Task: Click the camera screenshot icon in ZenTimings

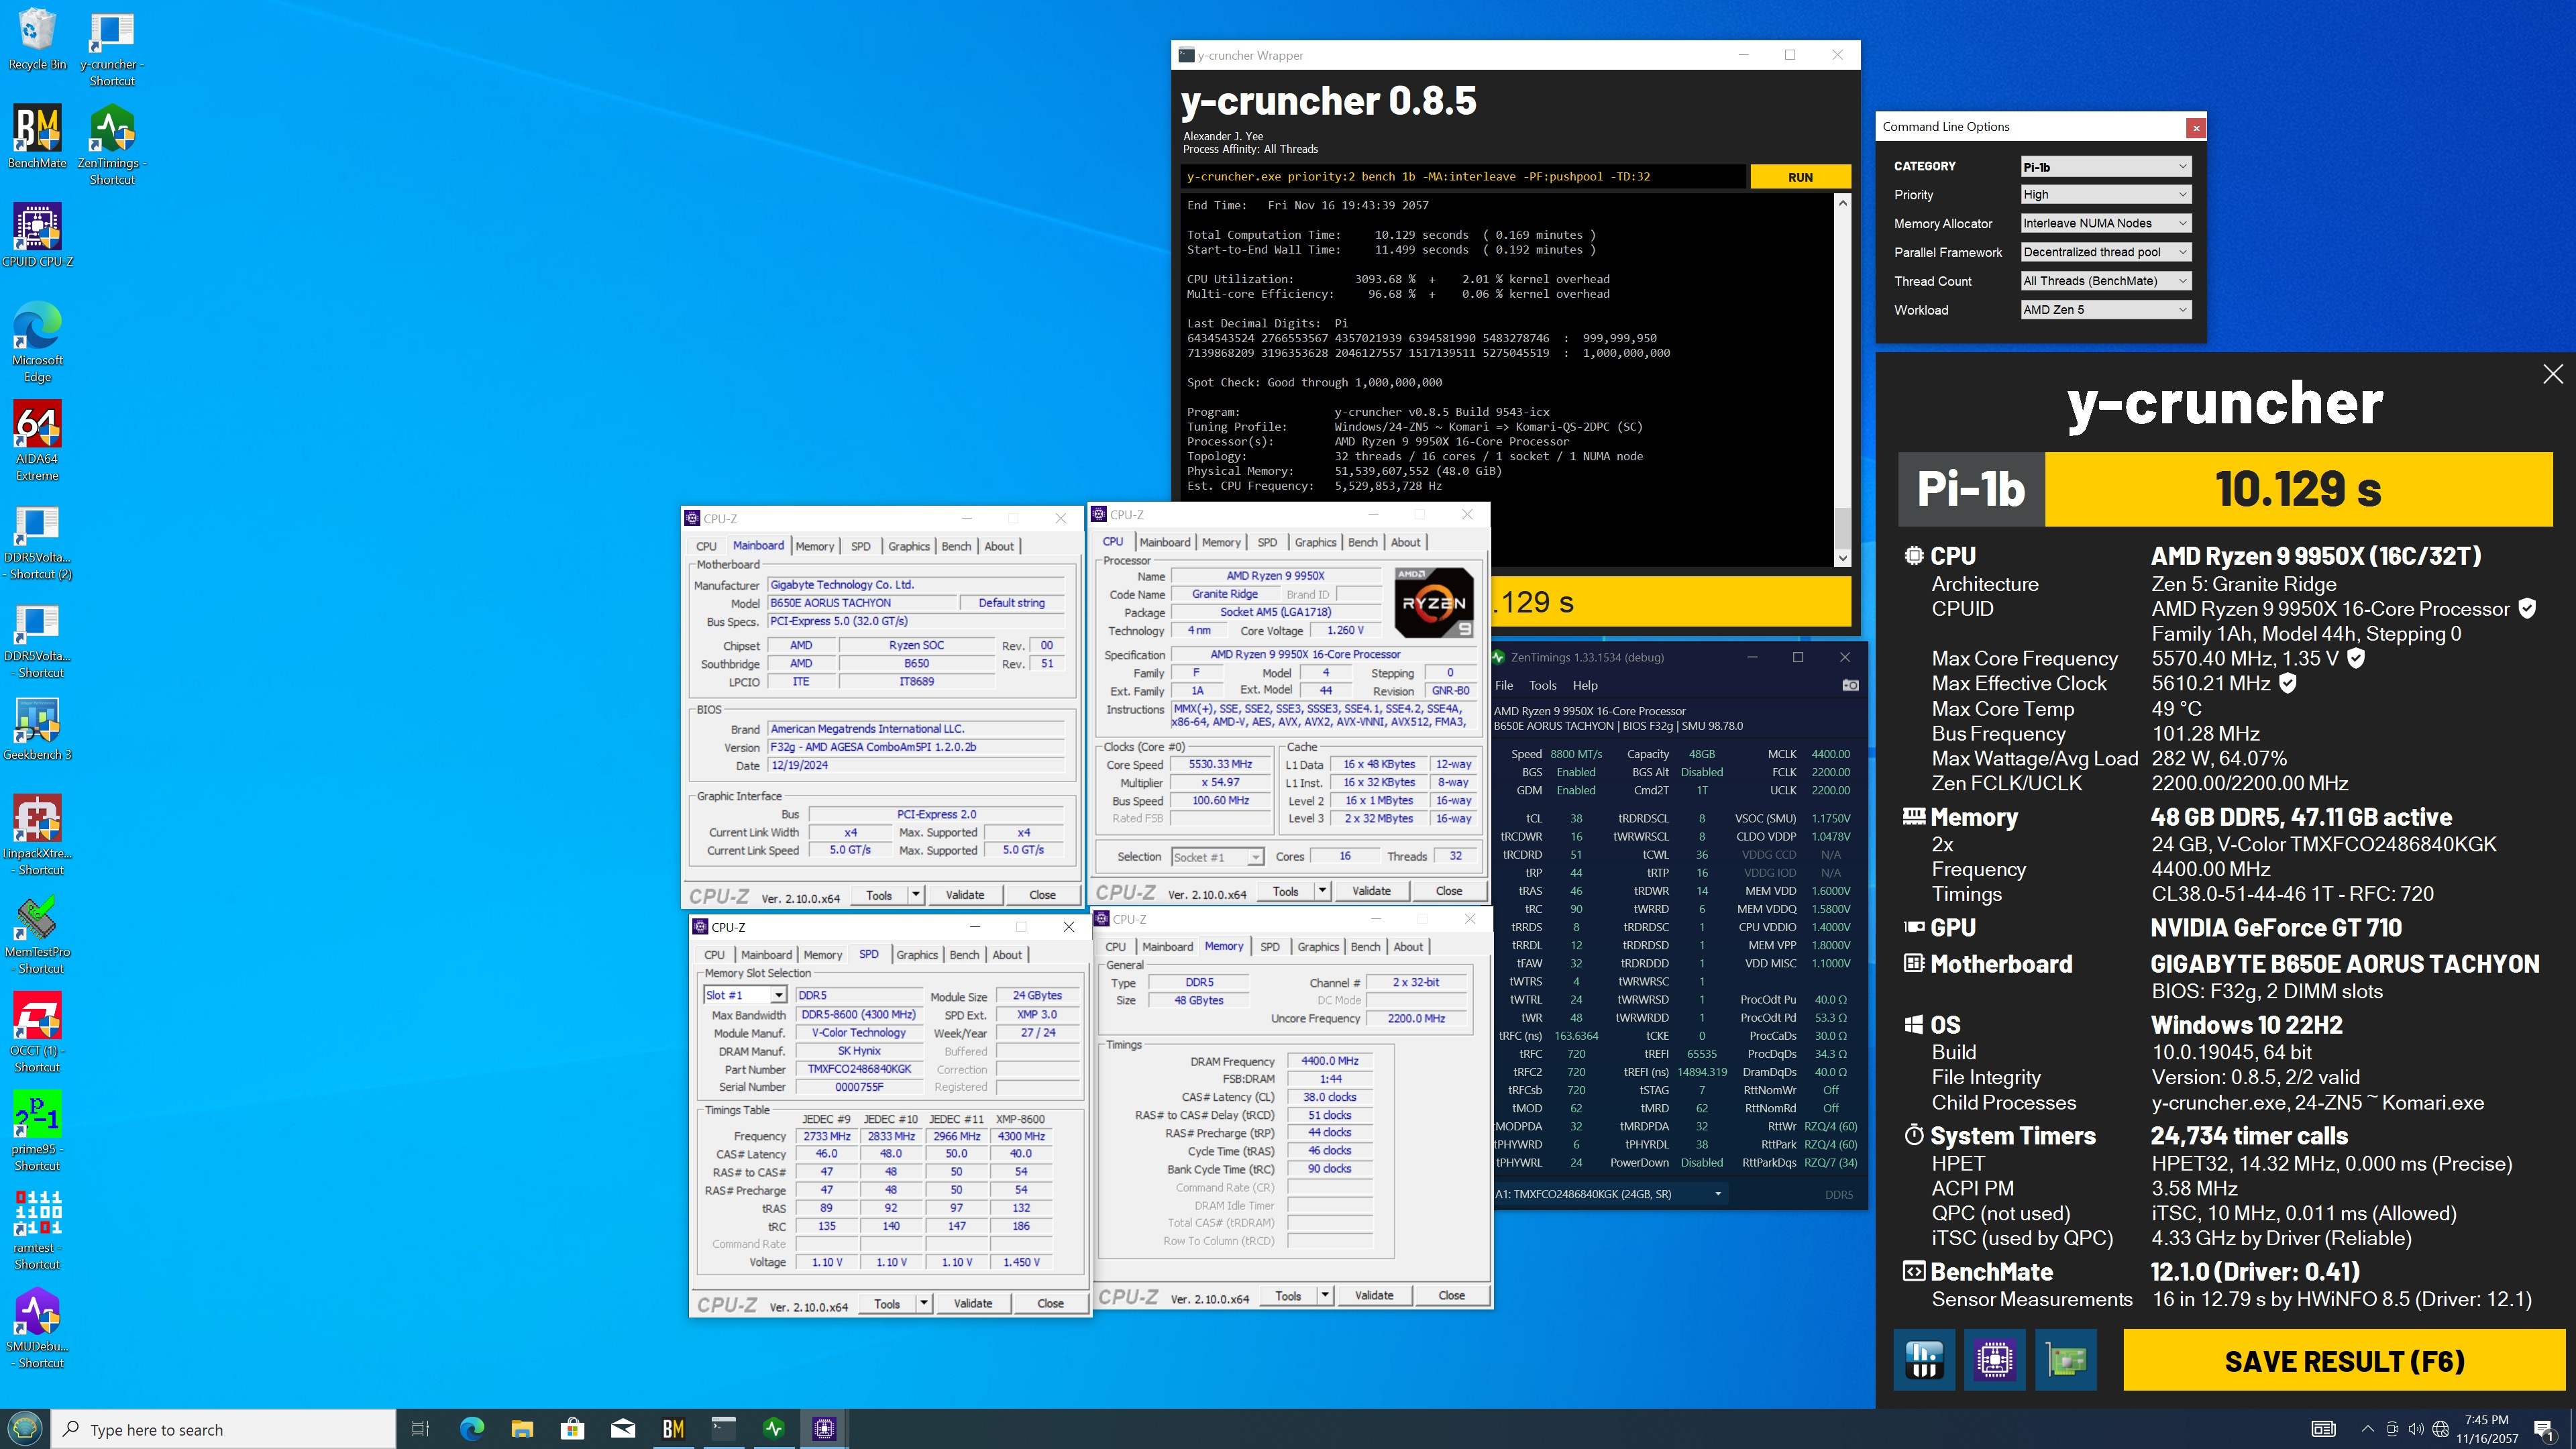Action: point(1850,685)
